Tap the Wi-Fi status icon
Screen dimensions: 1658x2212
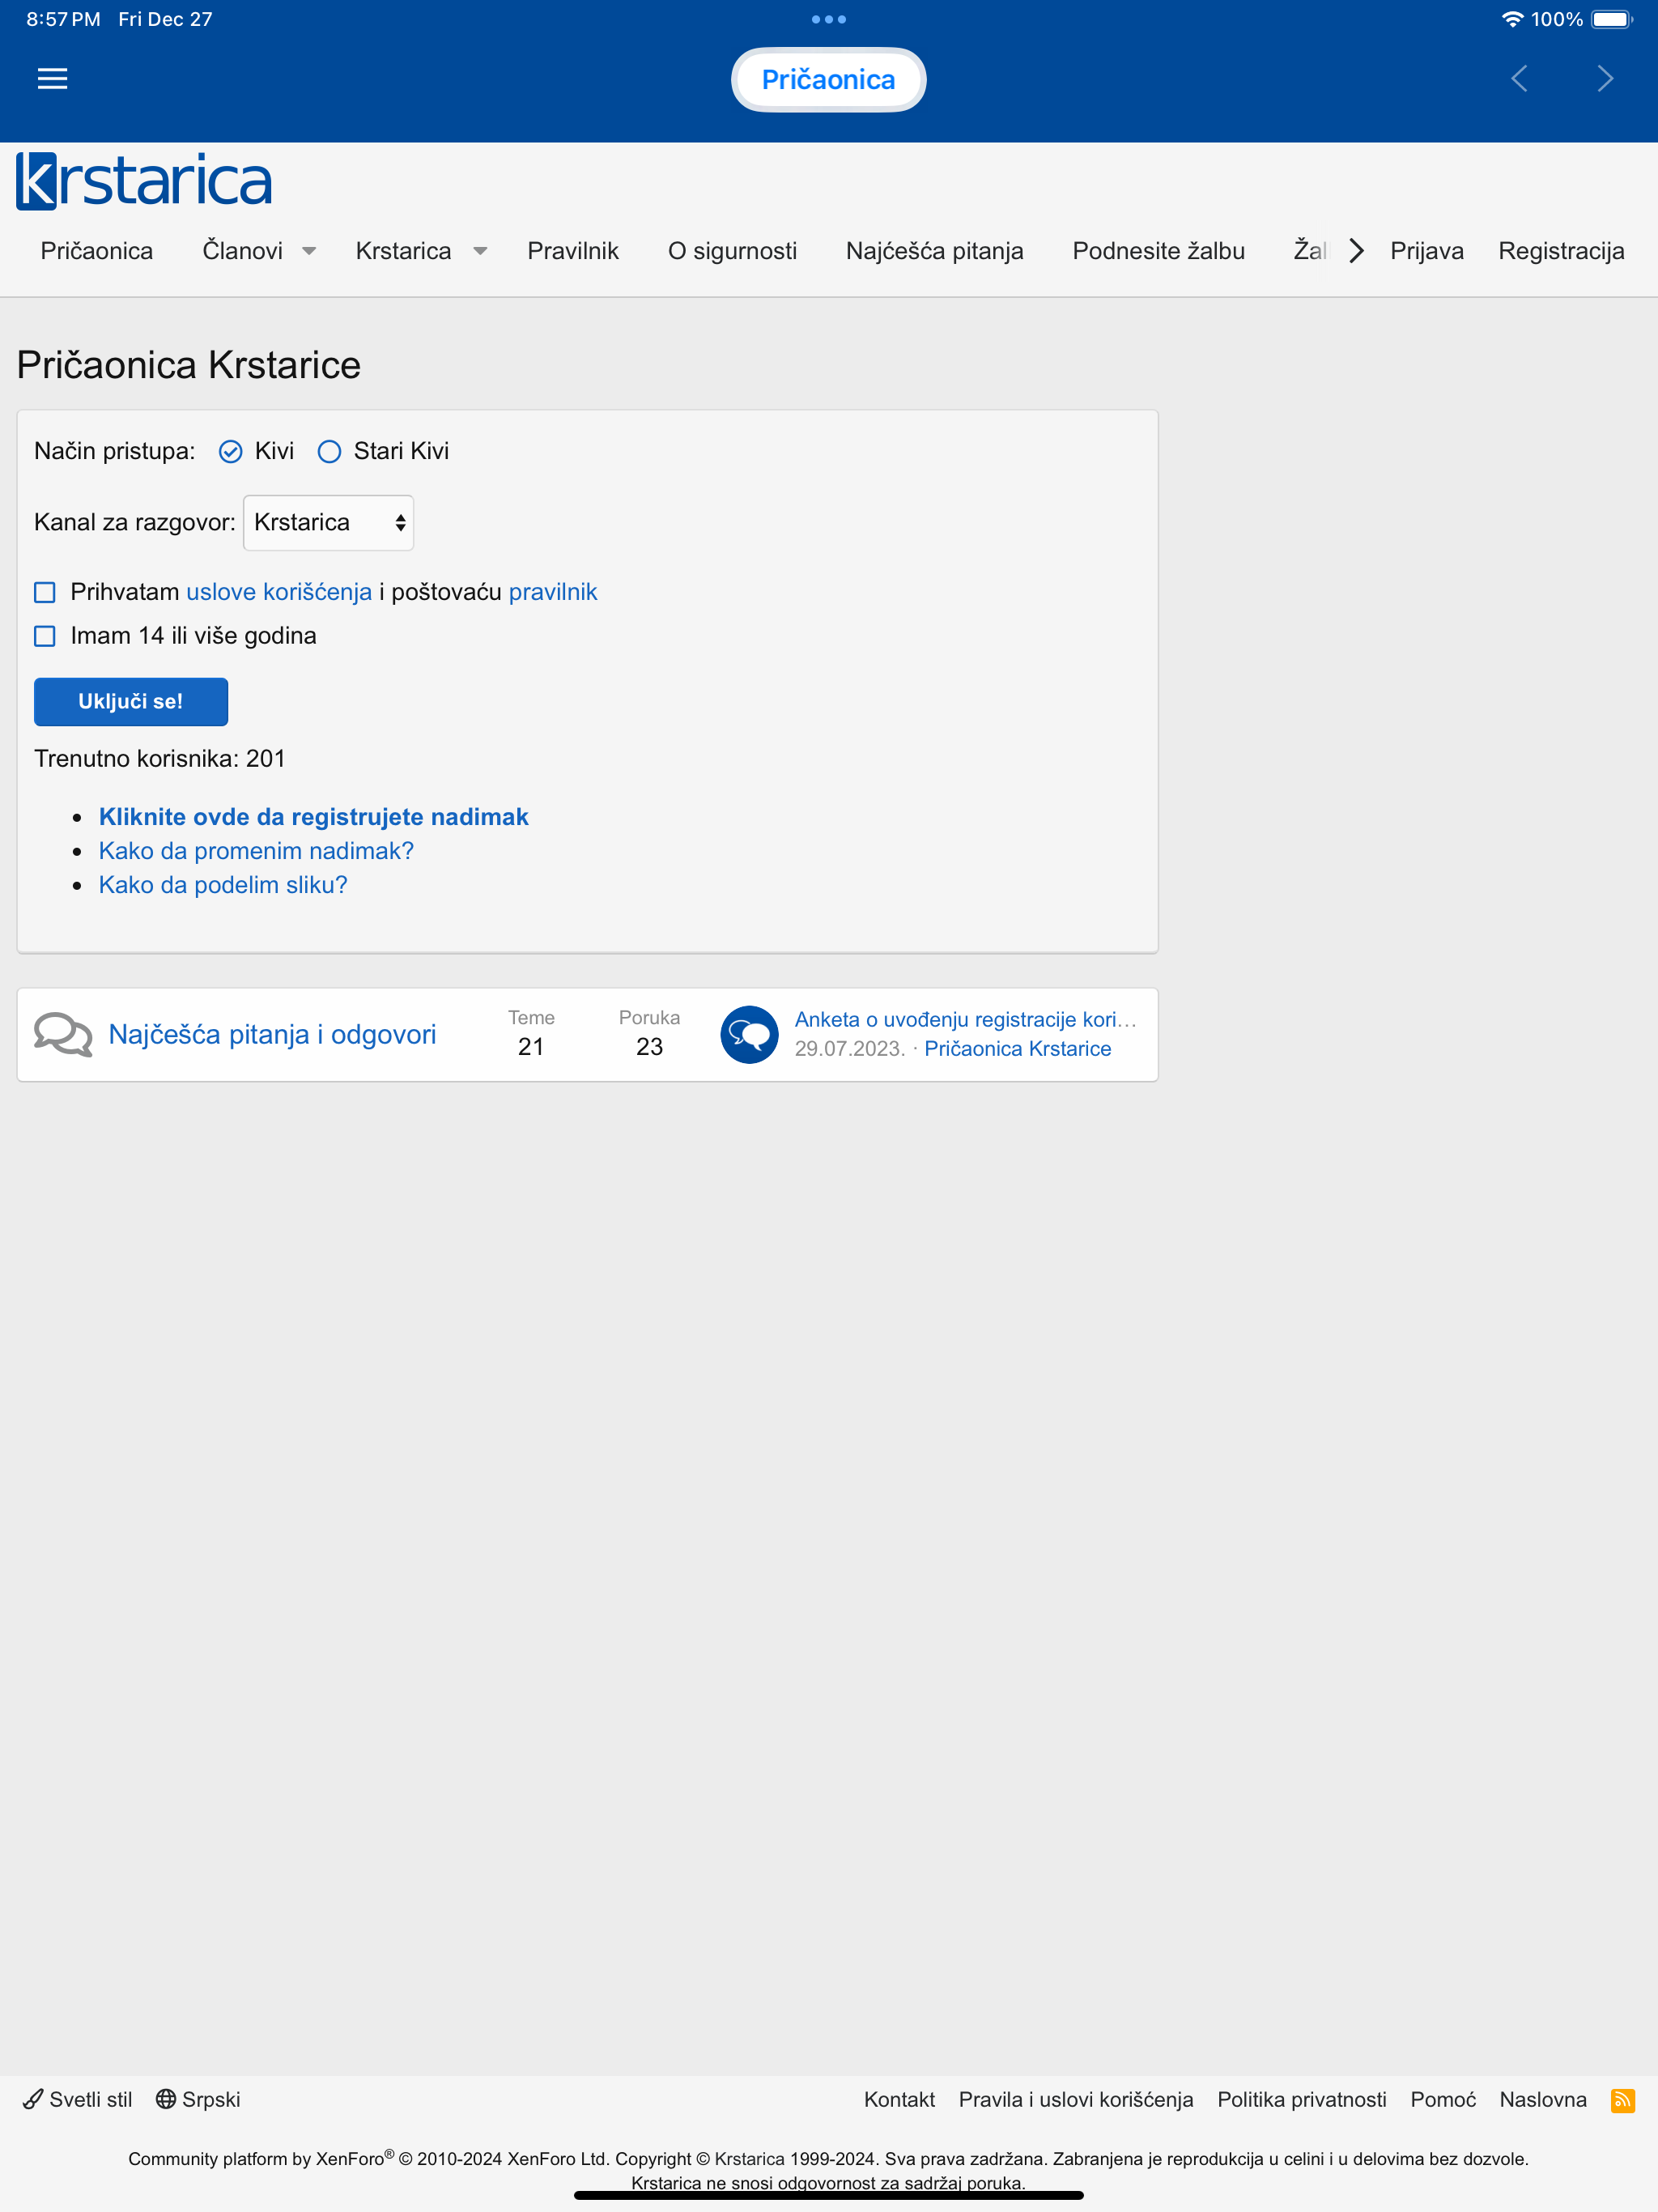pyautogui.click(x=1512, y=19)
